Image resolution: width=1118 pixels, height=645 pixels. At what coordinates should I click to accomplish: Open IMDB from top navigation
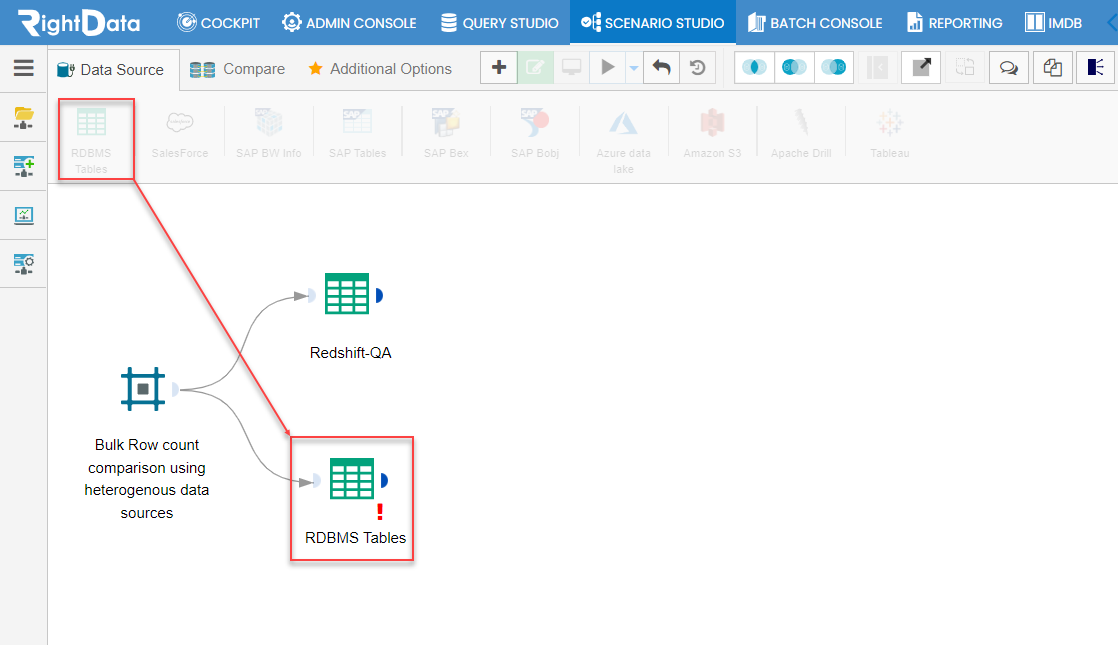(x=1053, y=23)
